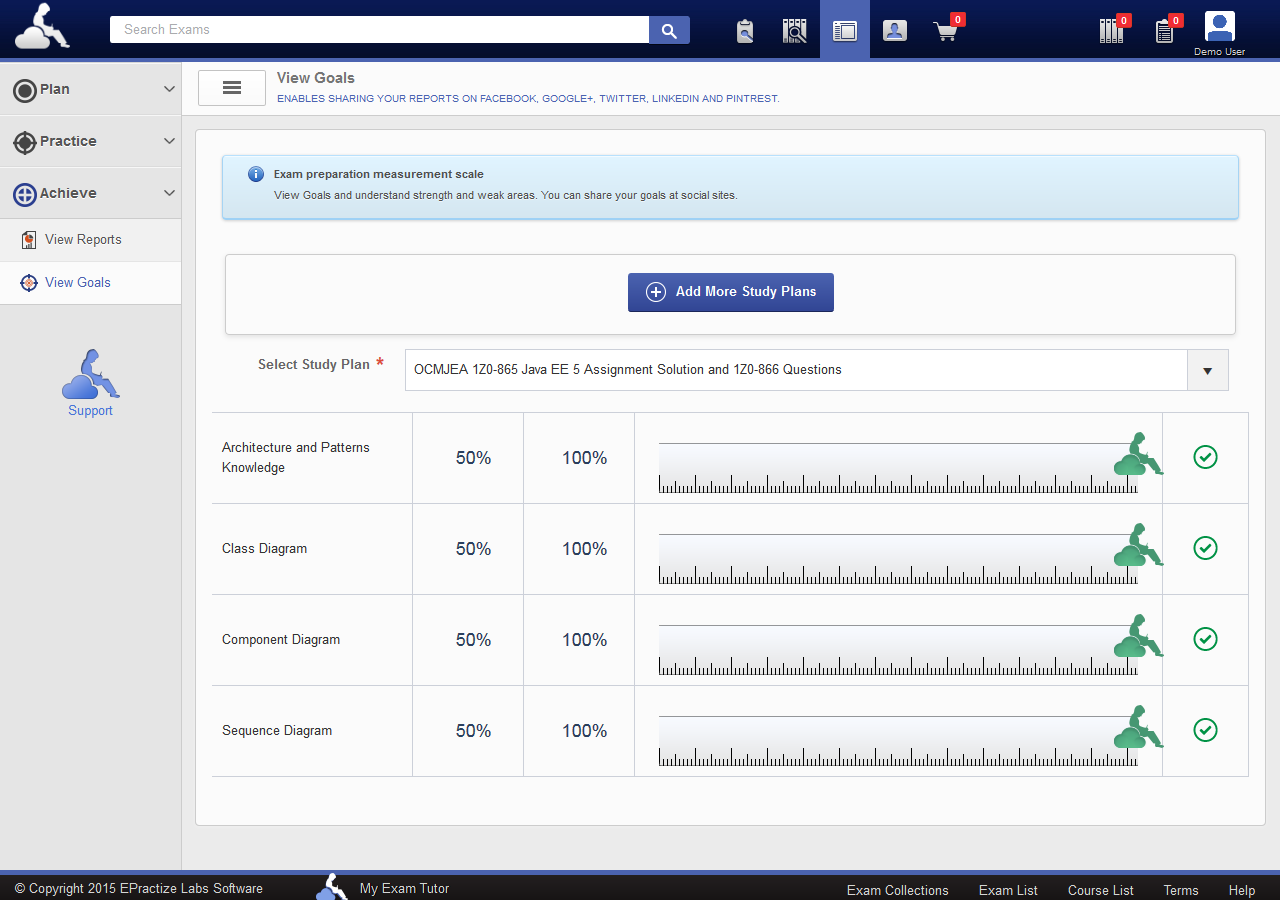Click the books with magnifier icon
Screen dimensions: 1280x900
(794, 31)
